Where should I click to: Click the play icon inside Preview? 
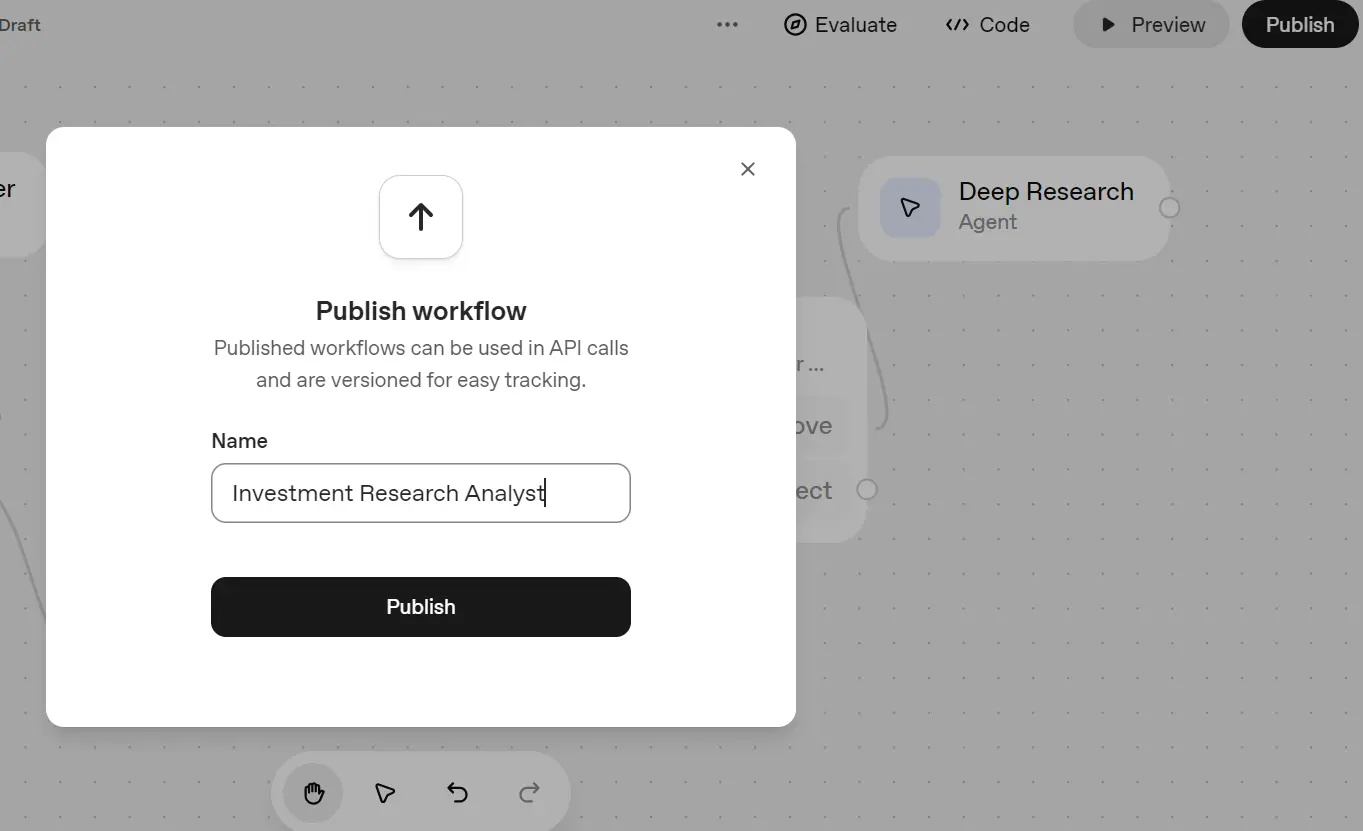point(1110,24)
